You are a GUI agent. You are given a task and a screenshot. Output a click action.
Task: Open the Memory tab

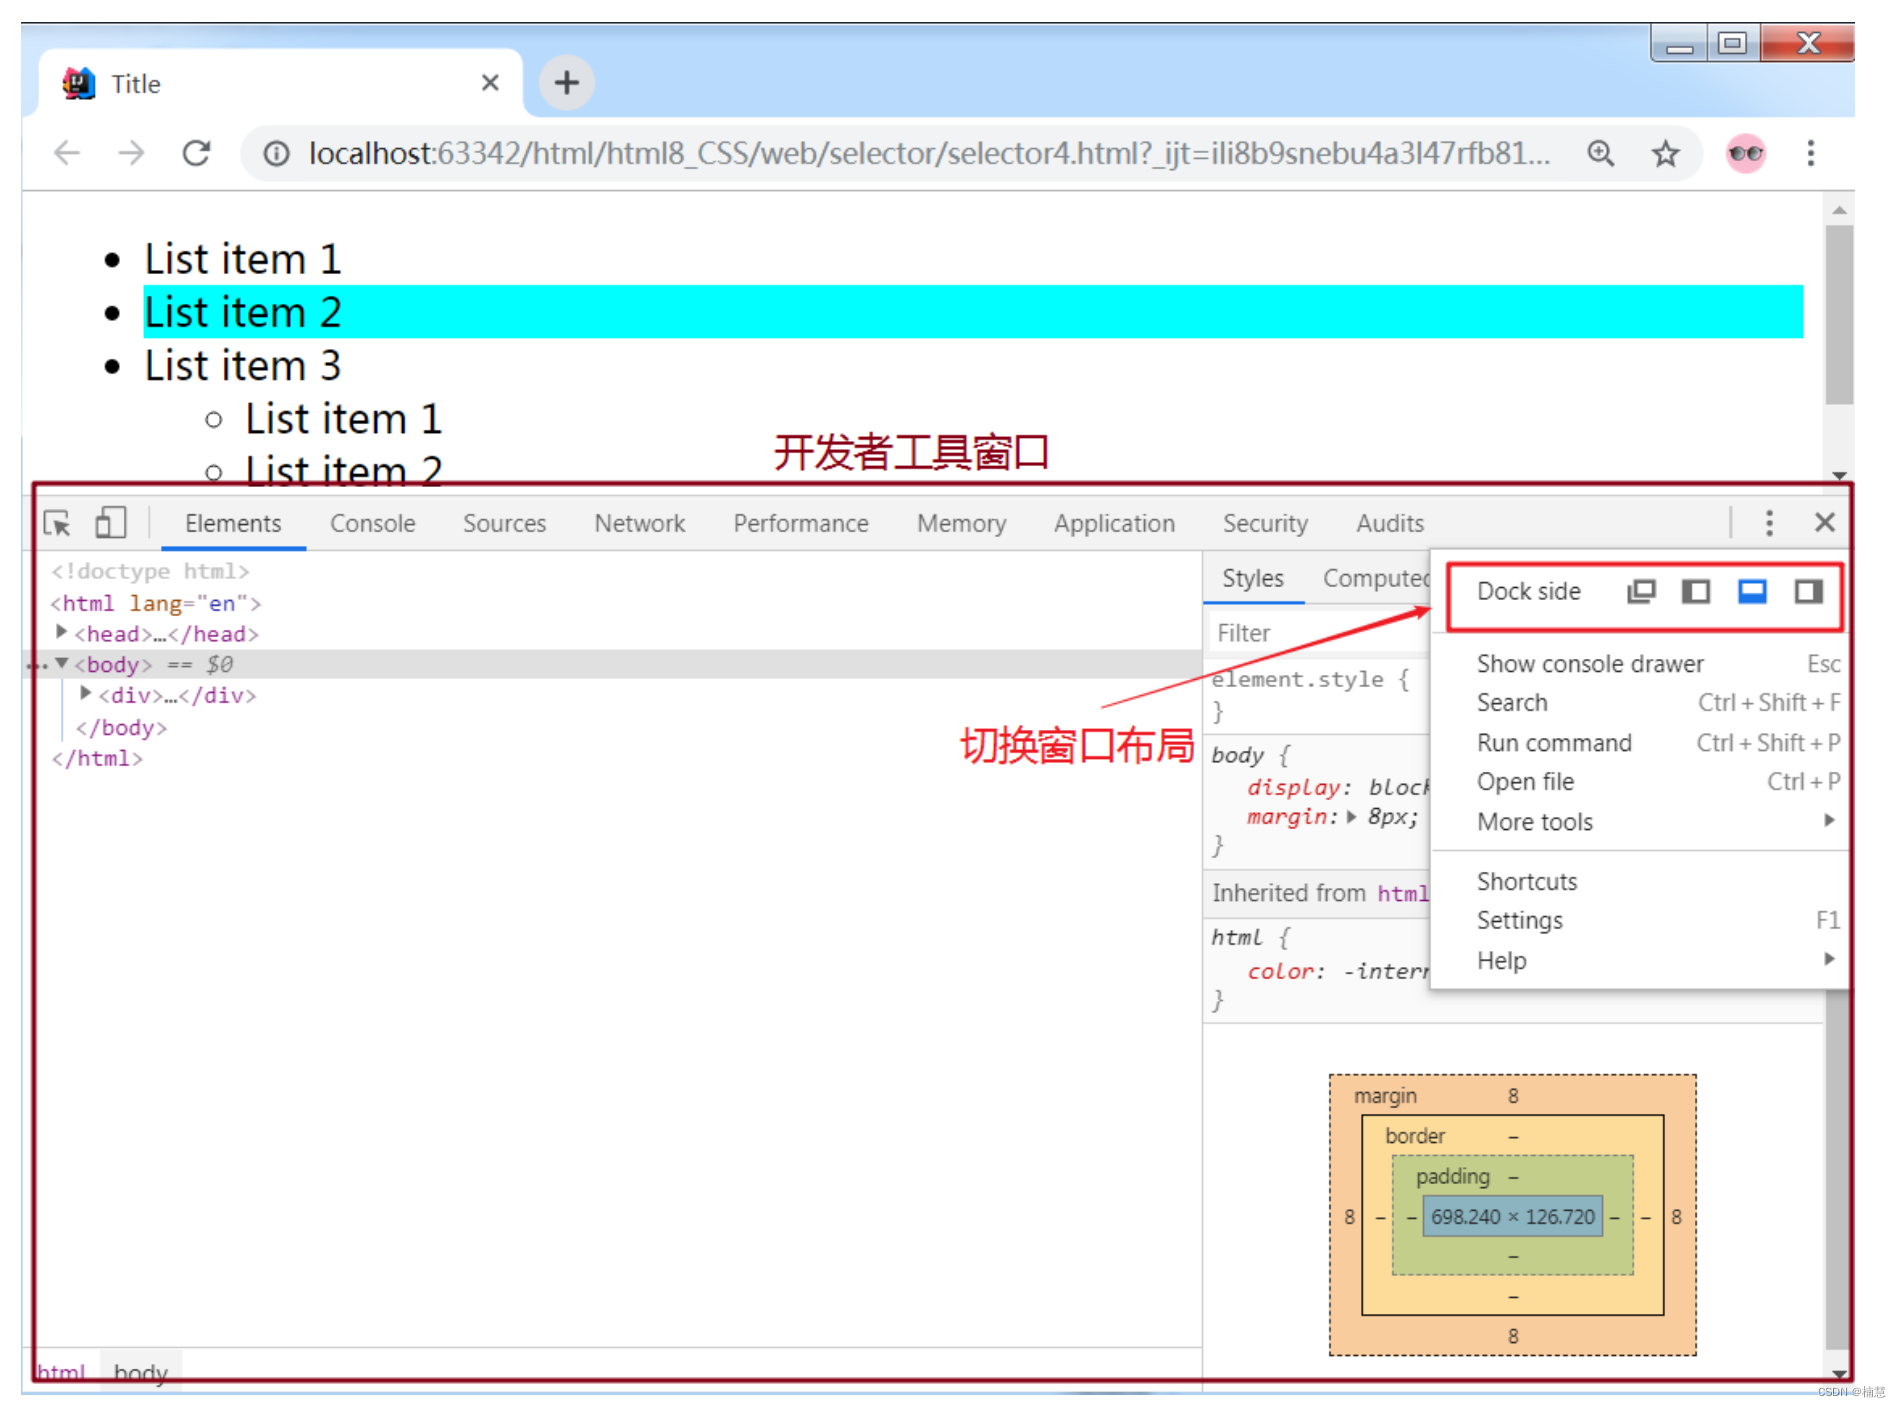(x=961, y=523)
